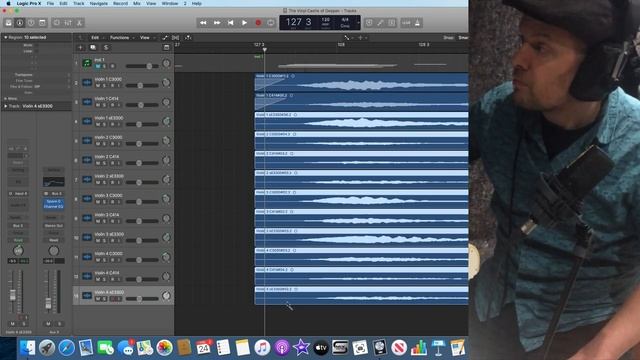Toggle the Solo button in control bar
Viewport: 640px width, 360px height.
[x=391, y=23]
